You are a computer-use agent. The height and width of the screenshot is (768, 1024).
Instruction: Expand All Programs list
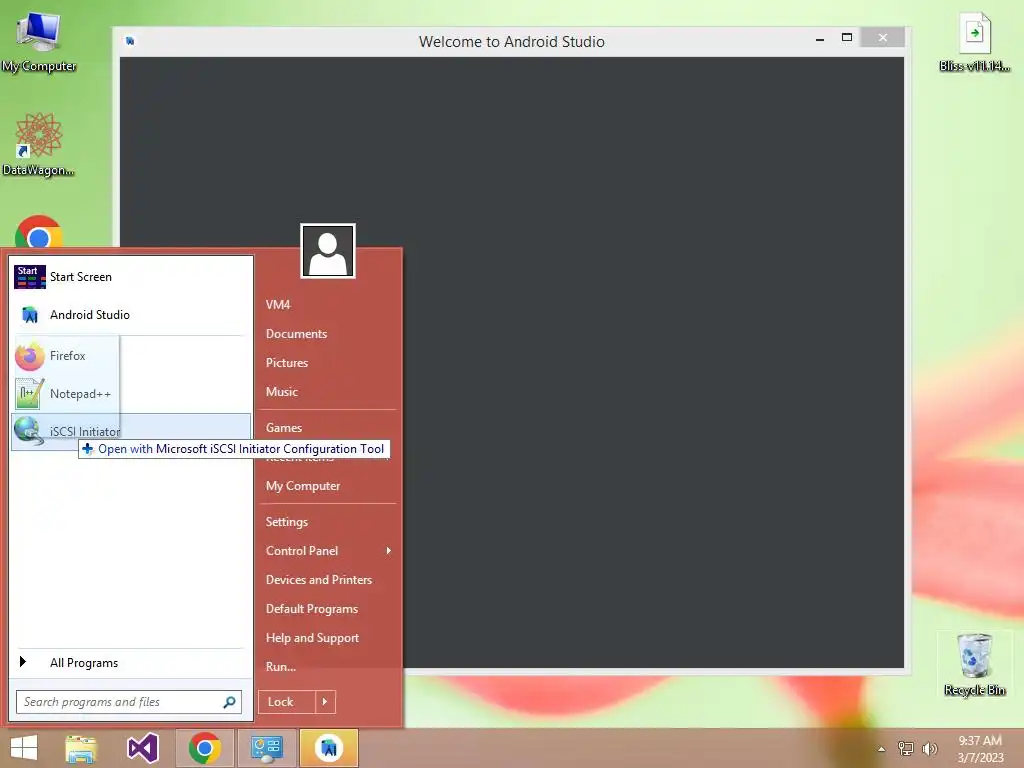click(x=131, y=663)
